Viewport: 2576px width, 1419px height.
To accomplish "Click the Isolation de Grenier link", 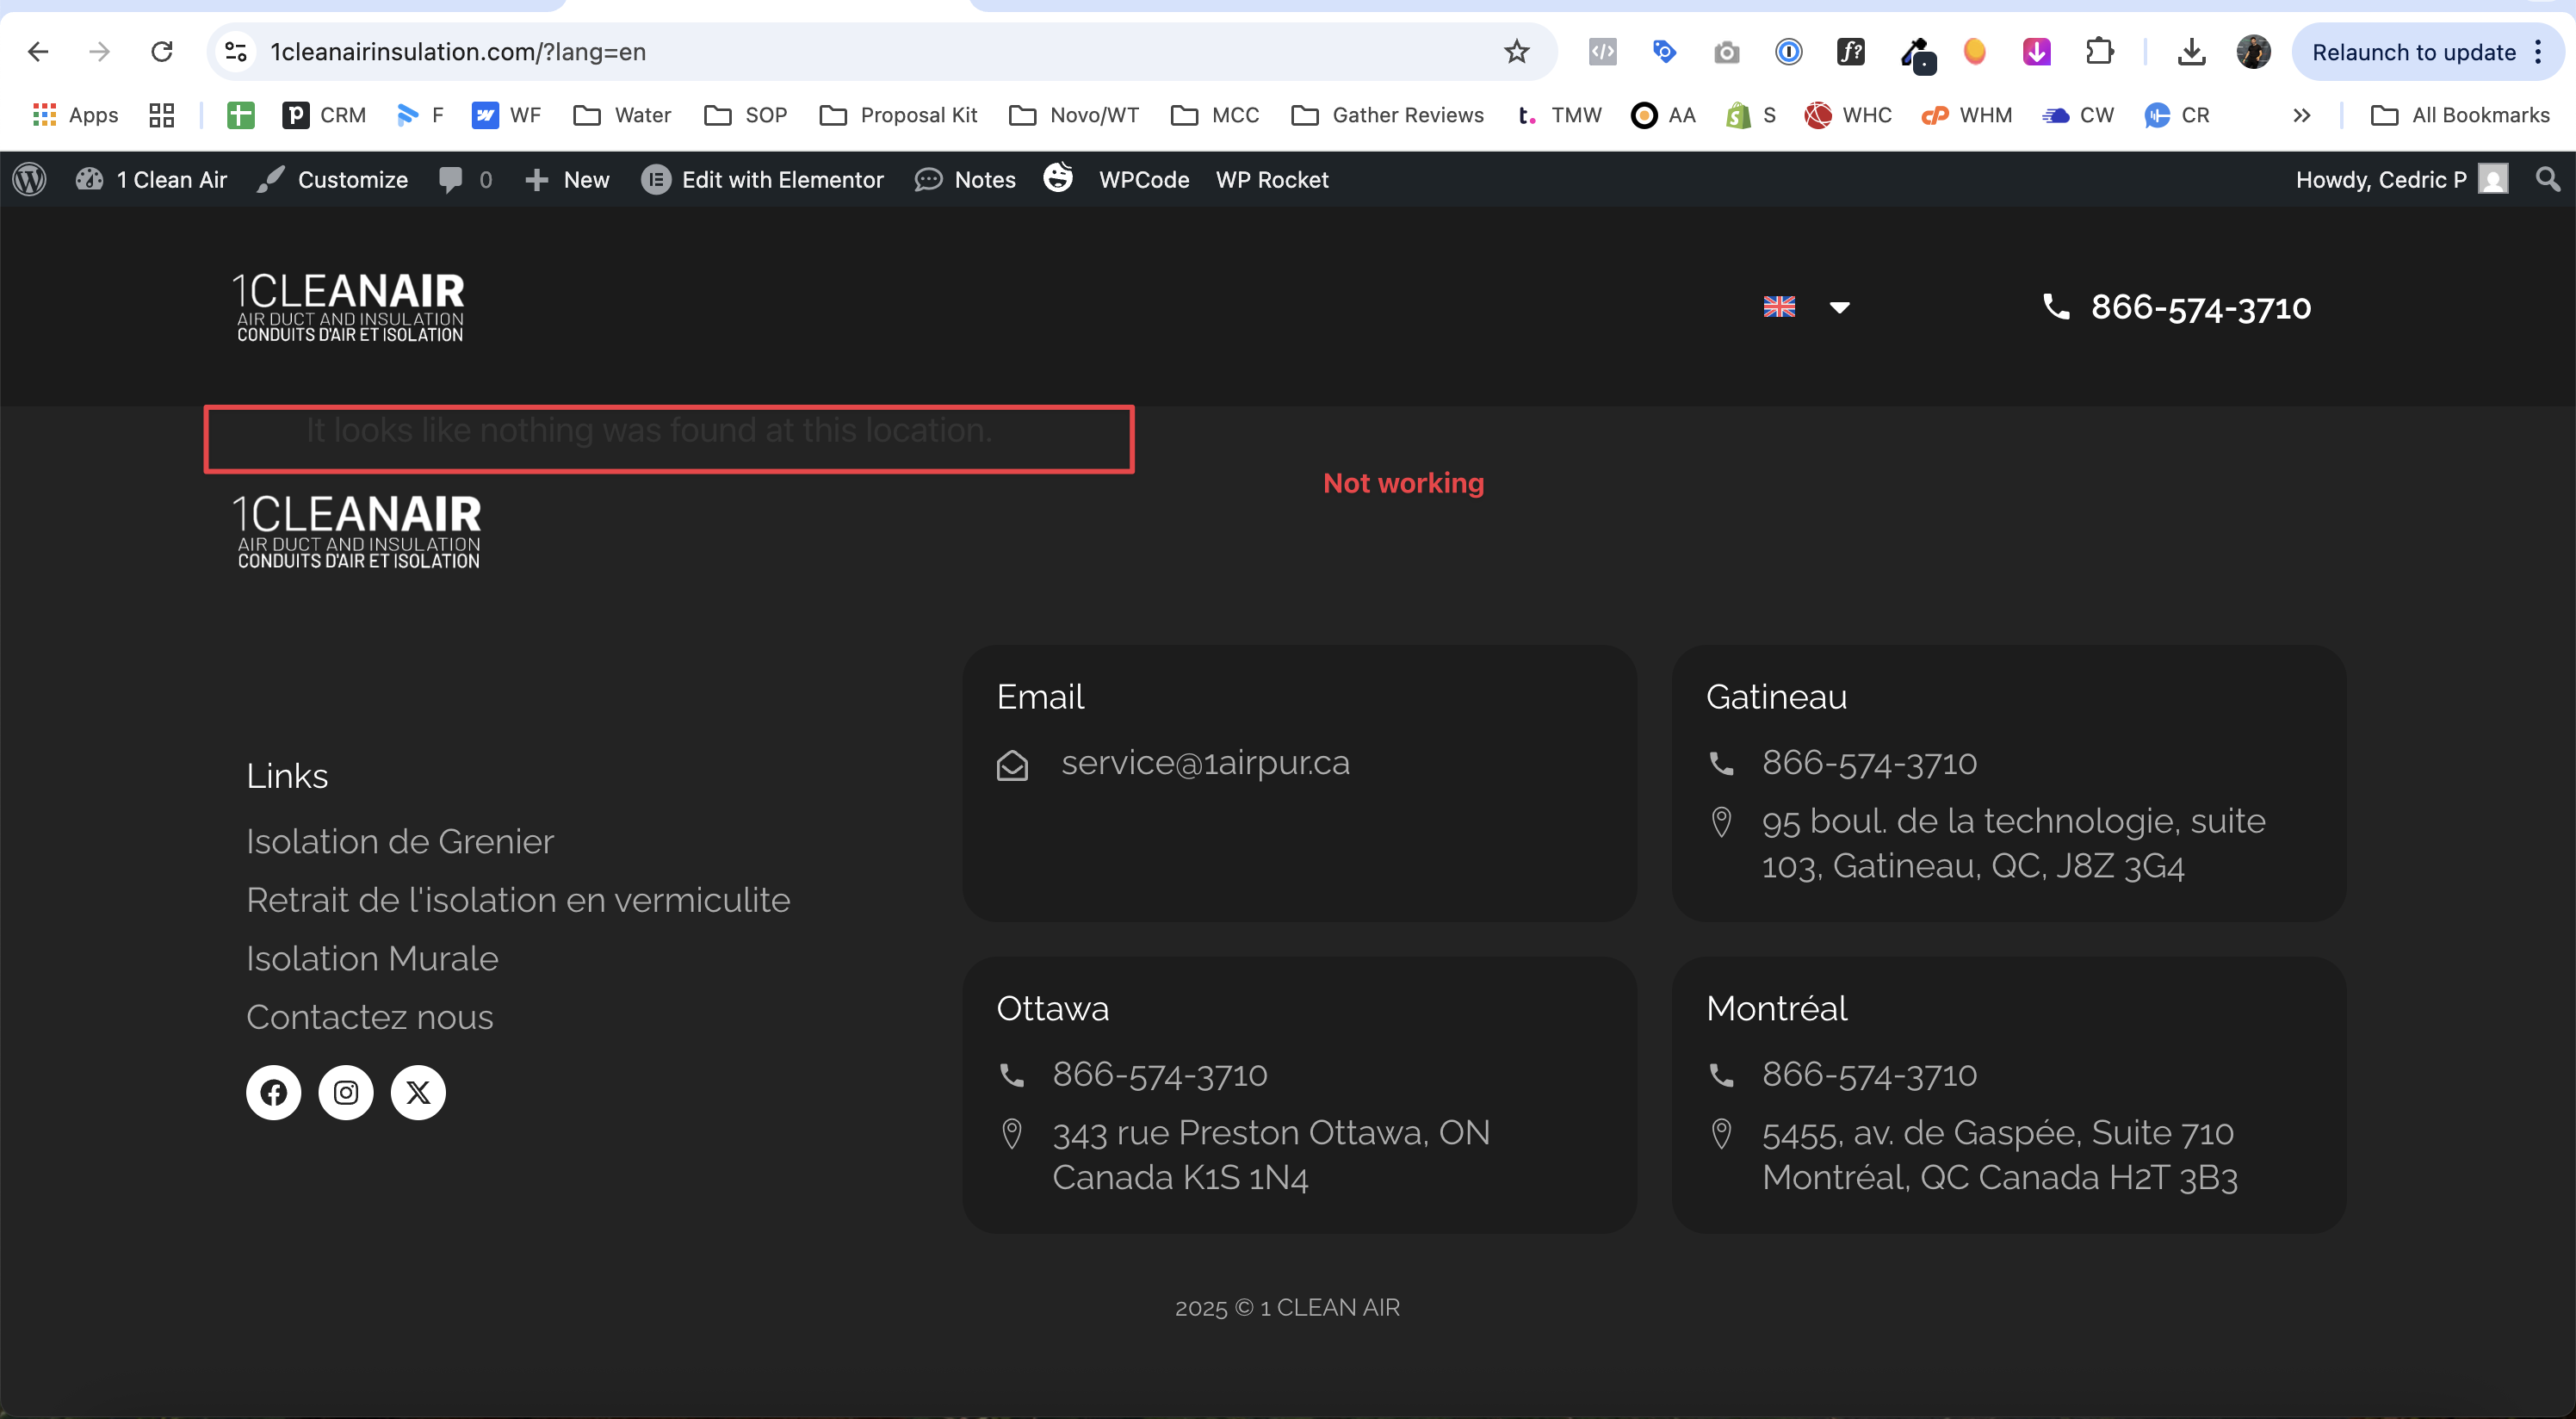I will pos(399,842).
